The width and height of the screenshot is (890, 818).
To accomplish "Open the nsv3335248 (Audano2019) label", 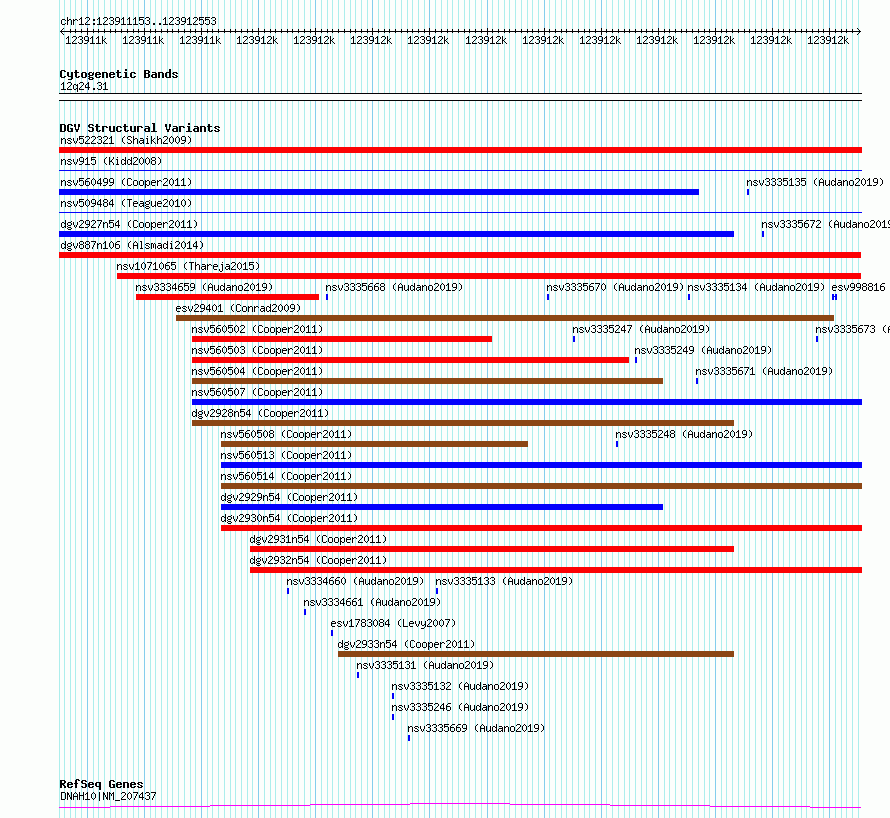I will pyautogui.click(x=684, y=434).
